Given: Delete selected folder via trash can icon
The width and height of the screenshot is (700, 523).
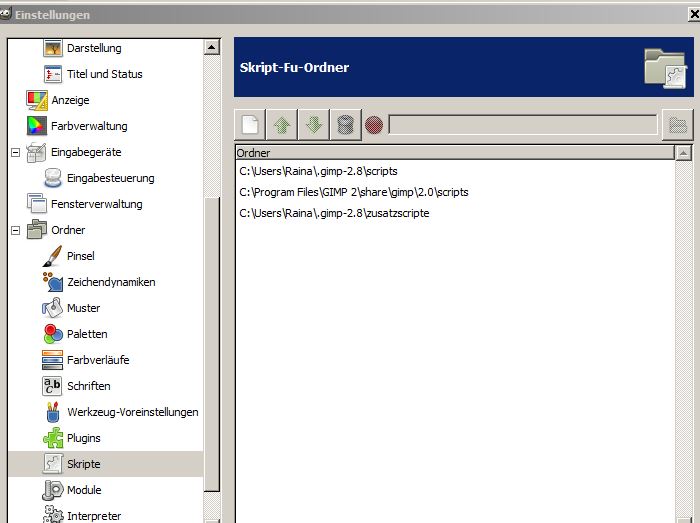Looking at the screenshot, I should (346, 125).
